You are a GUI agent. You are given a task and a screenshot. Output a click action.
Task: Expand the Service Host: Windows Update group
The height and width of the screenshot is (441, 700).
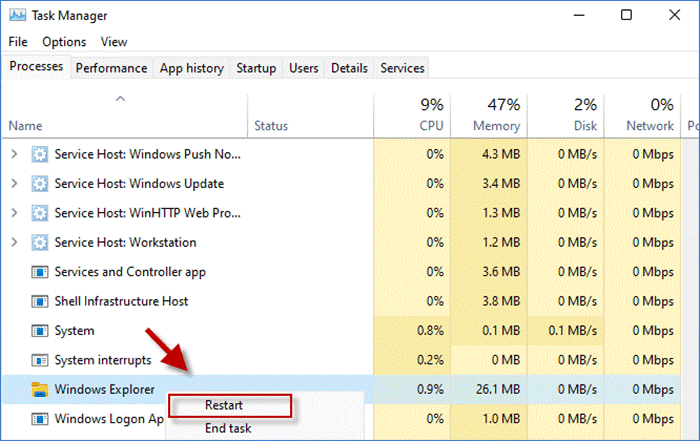[14, 184]
